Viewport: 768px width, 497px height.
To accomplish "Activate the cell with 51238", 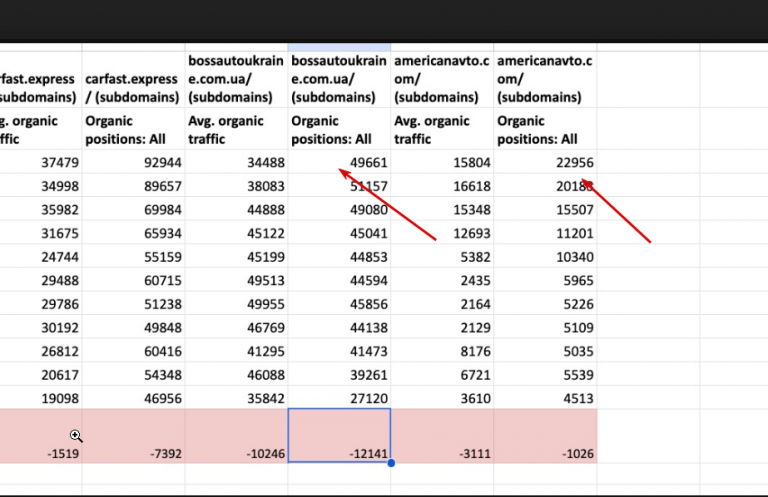I will 134,304.
